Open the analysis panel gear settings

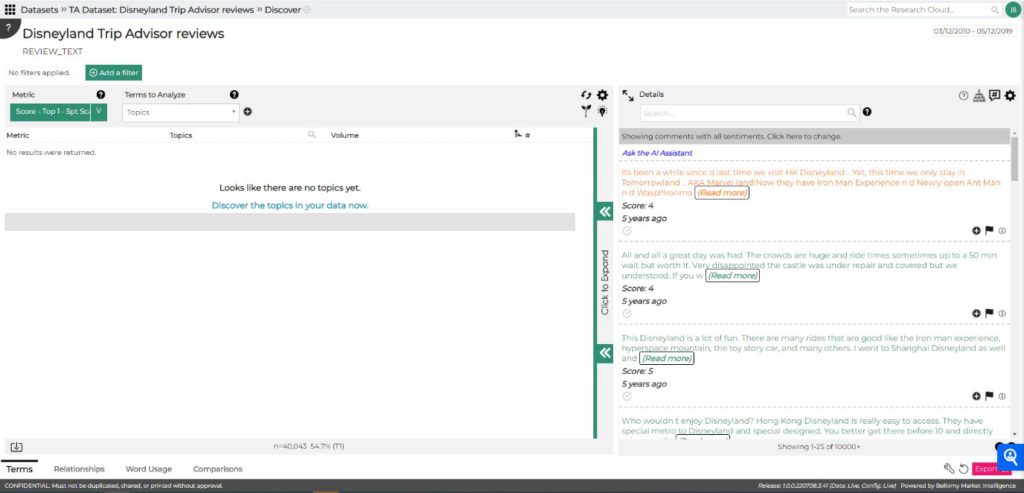[602, 95]
